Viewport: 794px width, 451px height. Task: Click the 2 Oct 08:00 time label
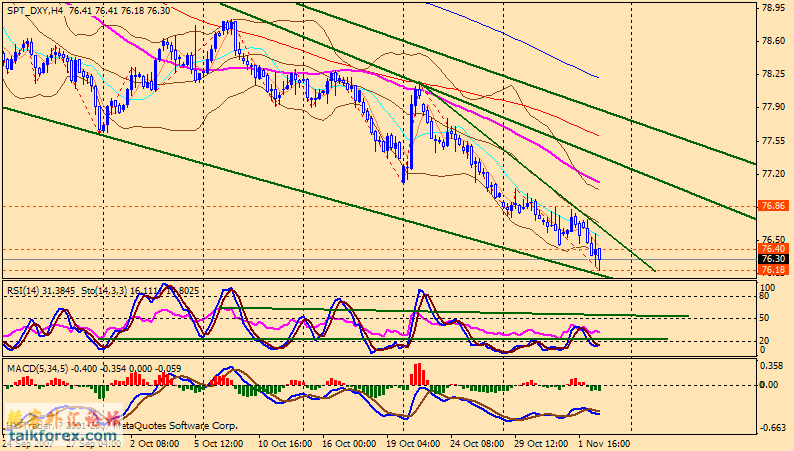point(154,443)
